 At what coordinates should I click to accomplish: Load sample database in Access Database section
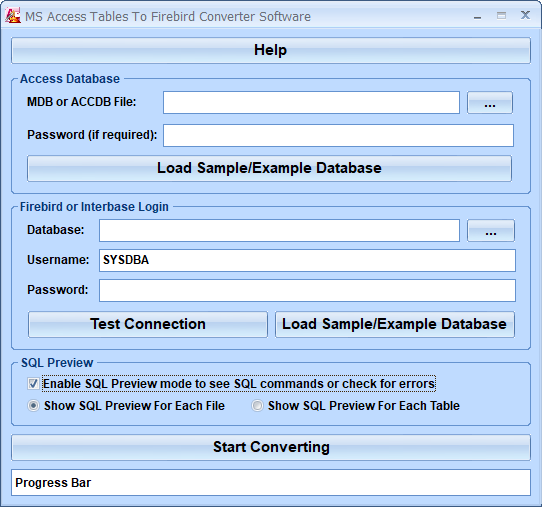point(269,168)
